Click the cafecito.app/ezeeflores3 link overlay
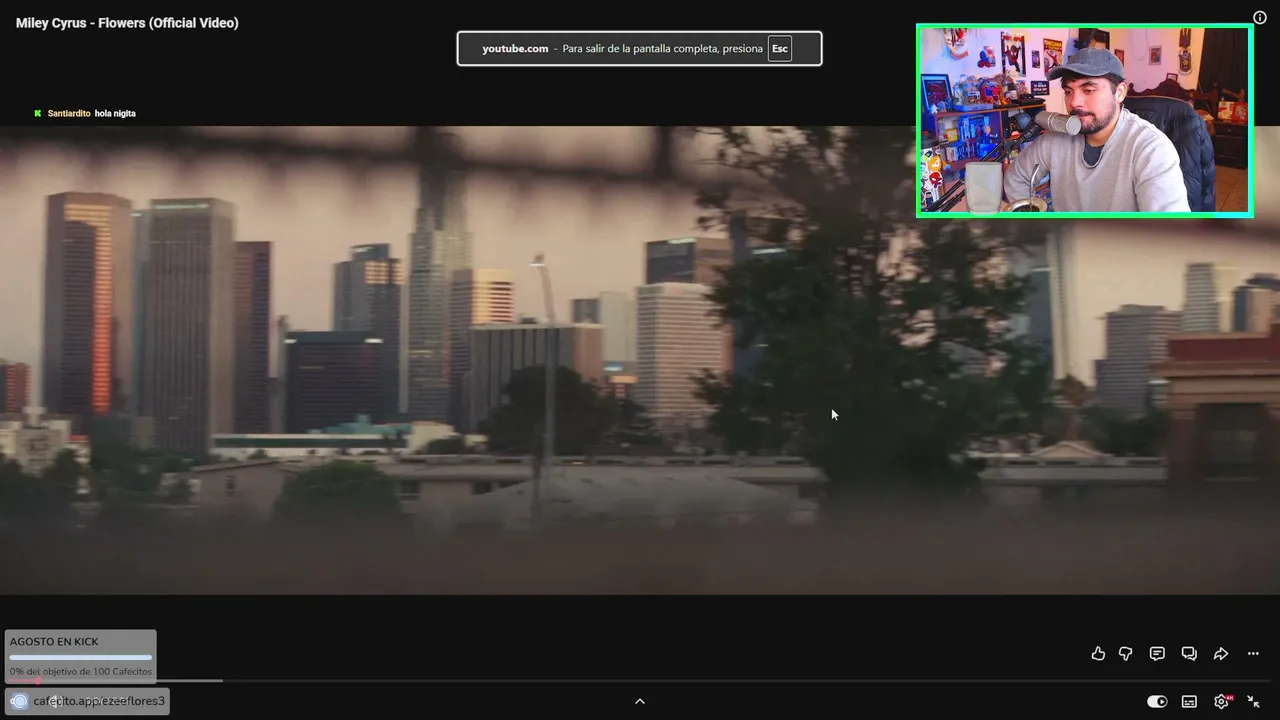The height and width of the screenshot is (720, 1280). (99, 701)
